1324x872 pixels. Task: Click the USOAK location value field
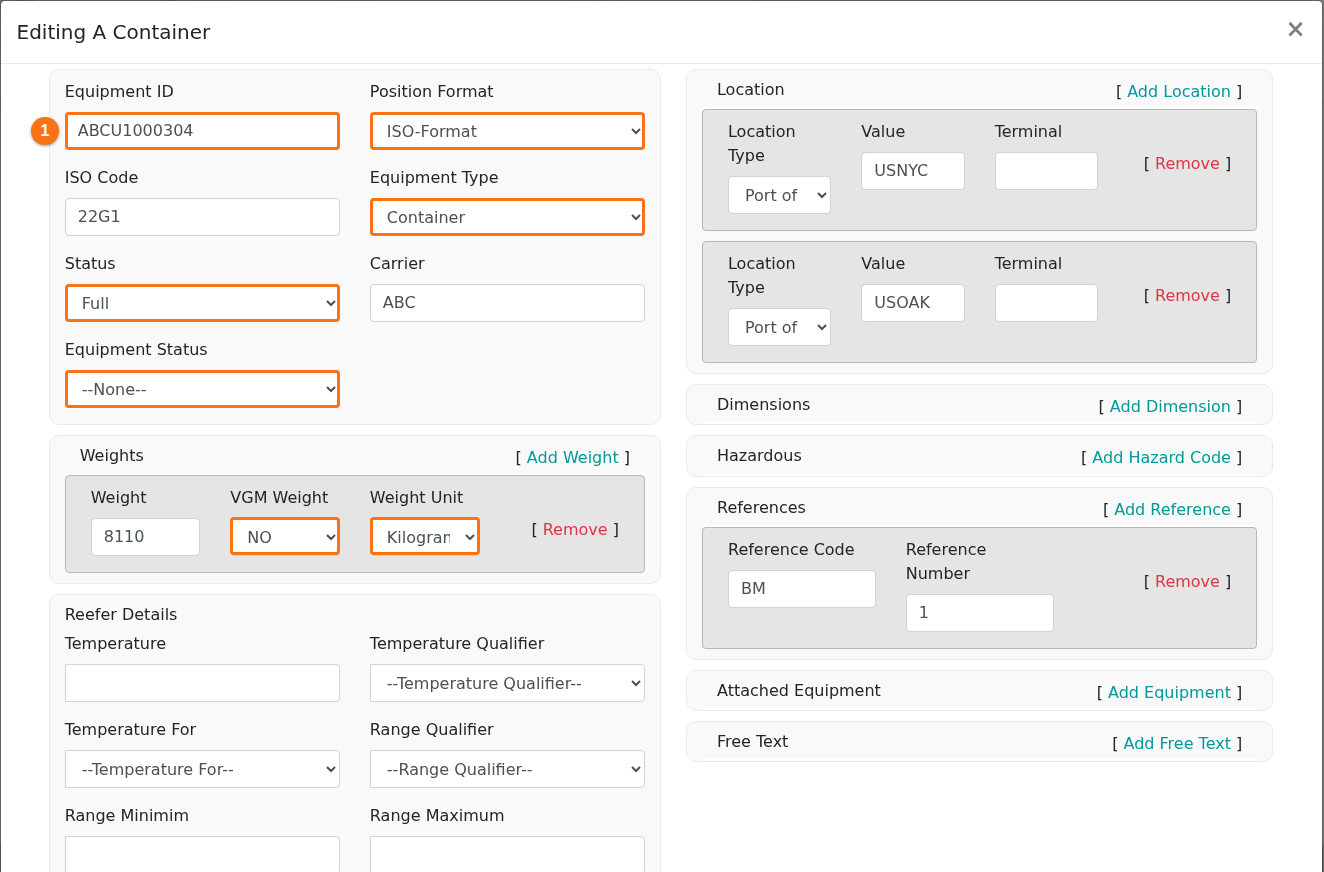point(913,303)
